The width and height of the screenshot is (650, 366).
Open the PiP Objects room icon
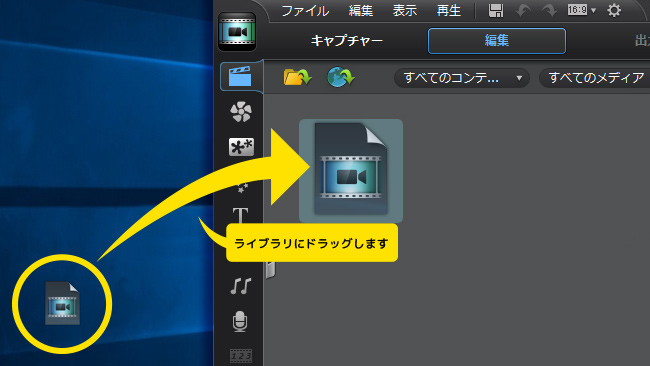click(241, 147)
